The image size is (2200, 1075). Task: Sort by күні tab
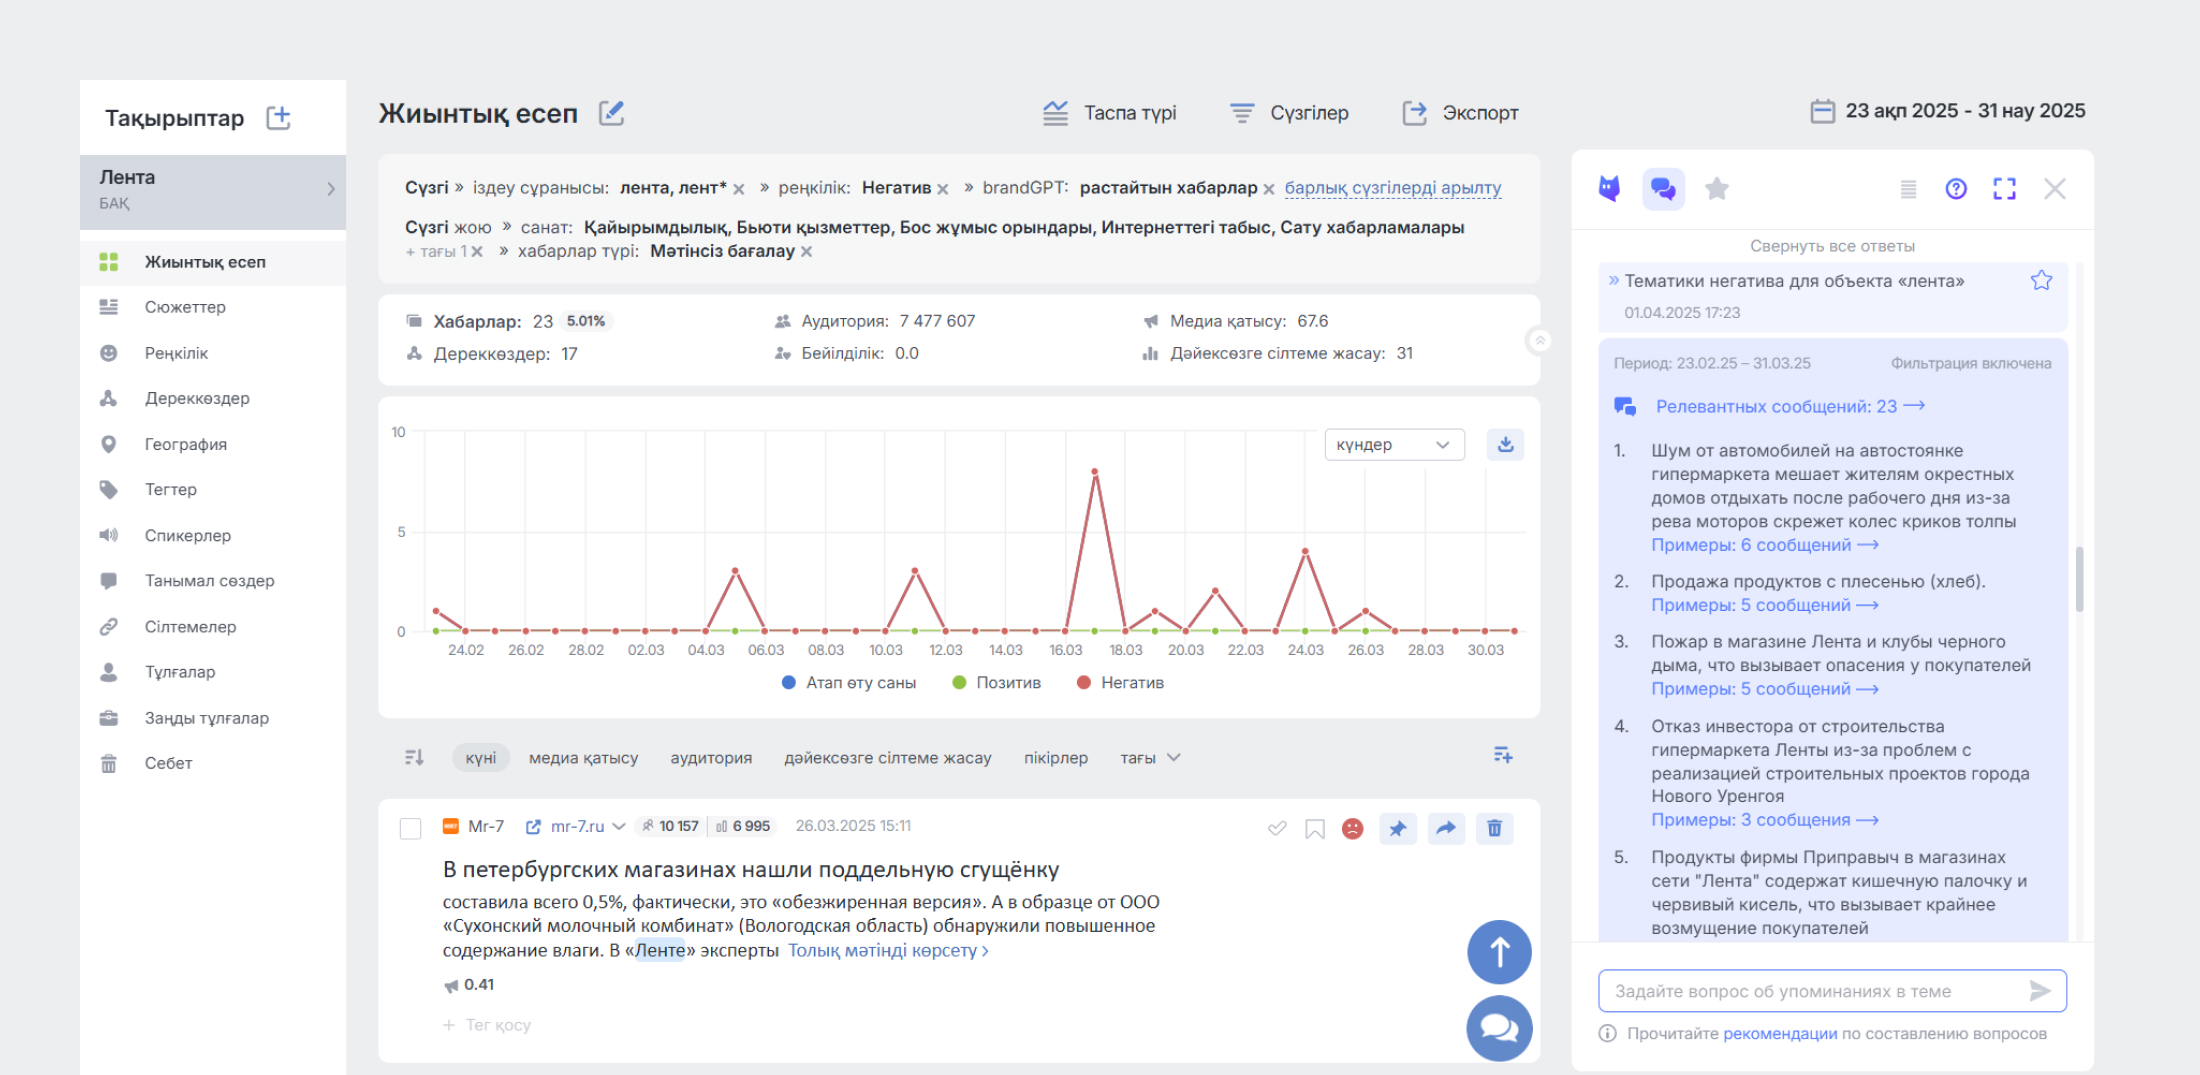point(481,758)
